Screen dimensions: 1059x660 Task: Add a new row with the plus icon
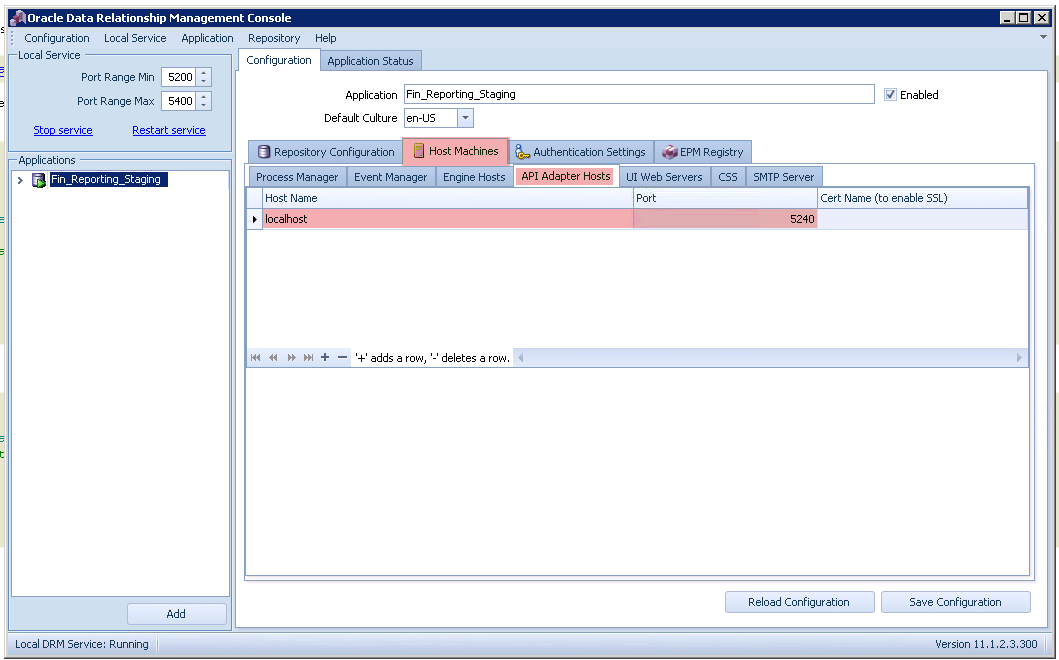pos(325,357)
